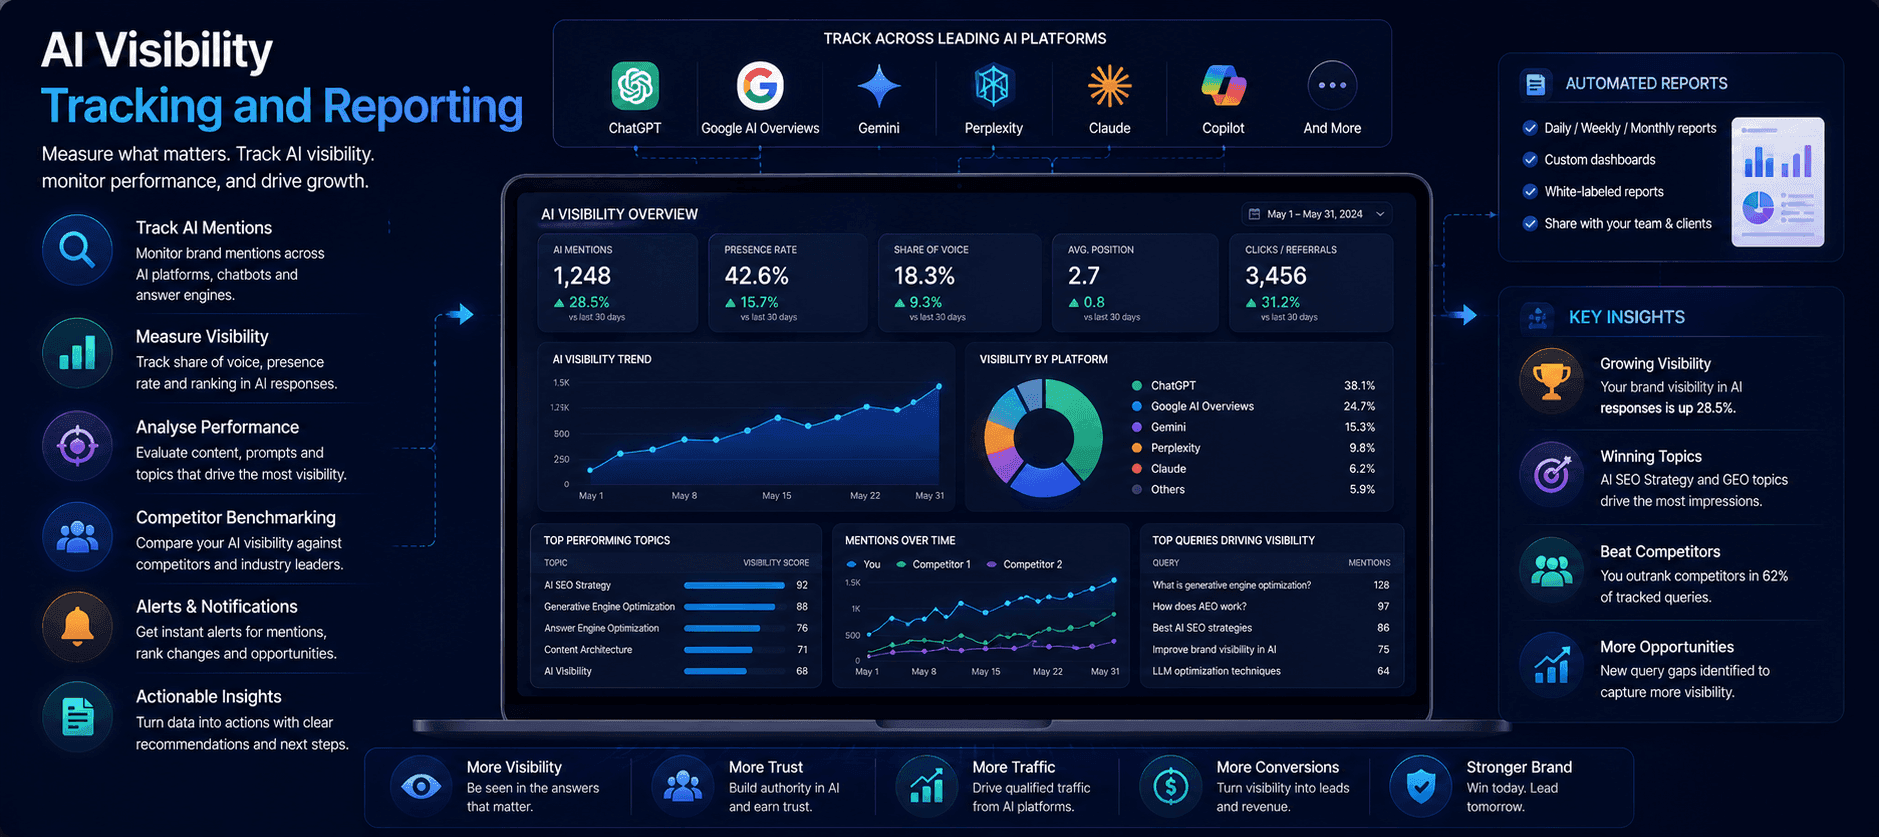The height and width of the screenshot is (837, 1879).
Task: Open the Presence Rate 42.6% metric card
Action: [788, 283]
